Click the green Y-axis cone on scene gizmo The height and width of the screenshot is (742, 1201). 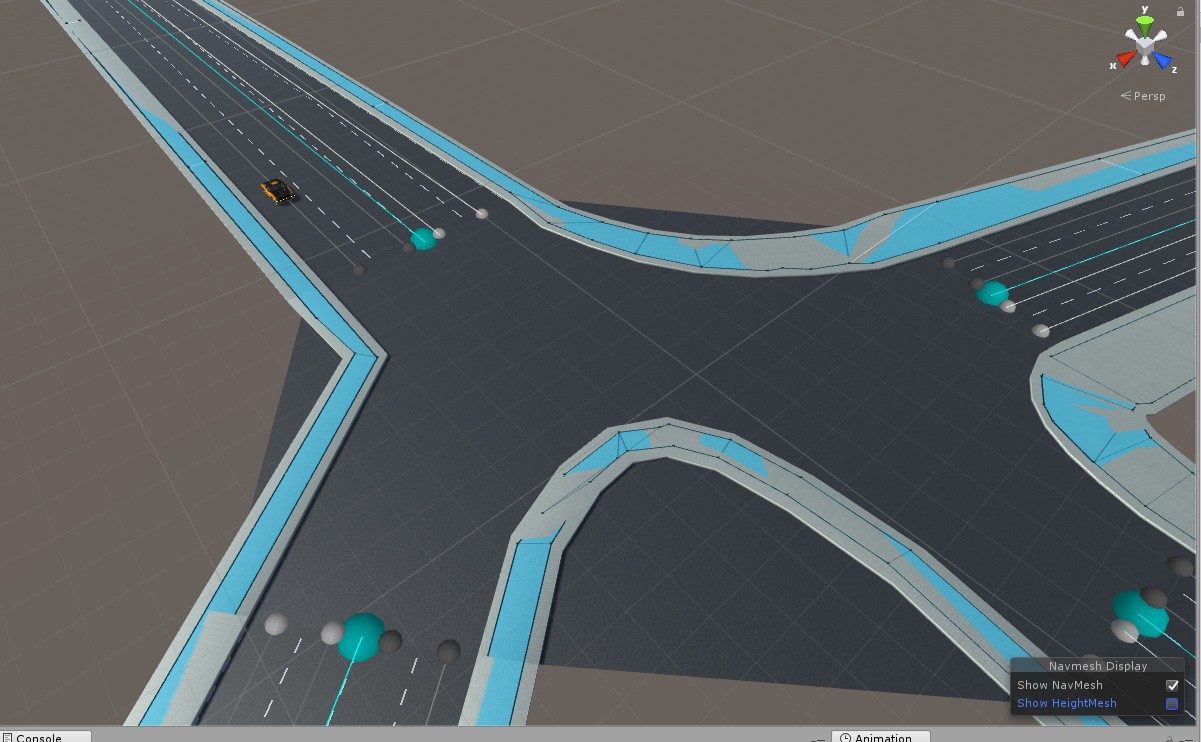[1145, 25]
